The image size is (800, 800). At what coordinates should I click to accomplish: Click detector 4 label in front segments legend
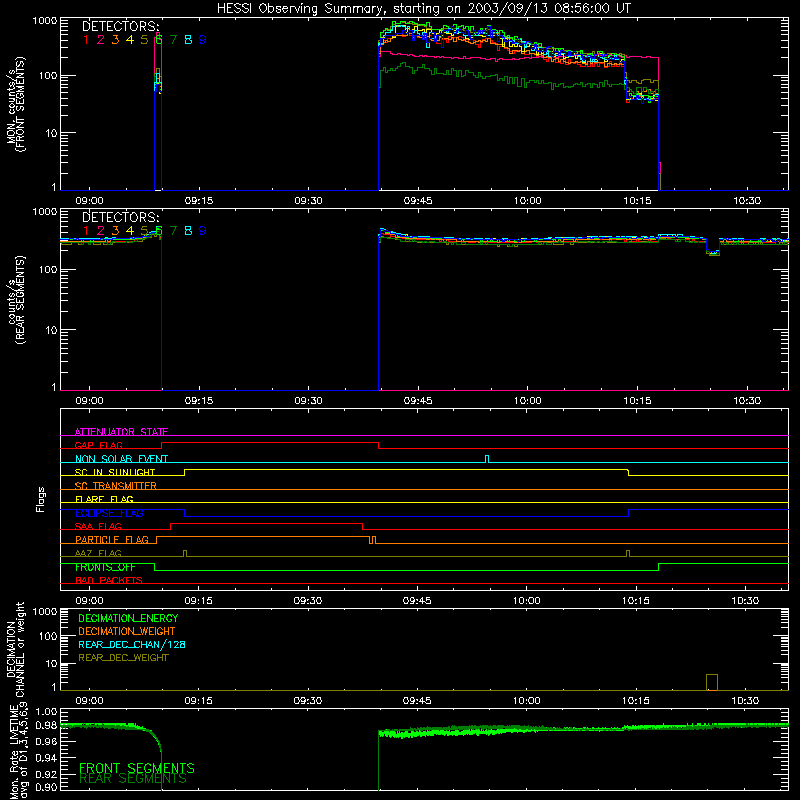pos(130,40)
